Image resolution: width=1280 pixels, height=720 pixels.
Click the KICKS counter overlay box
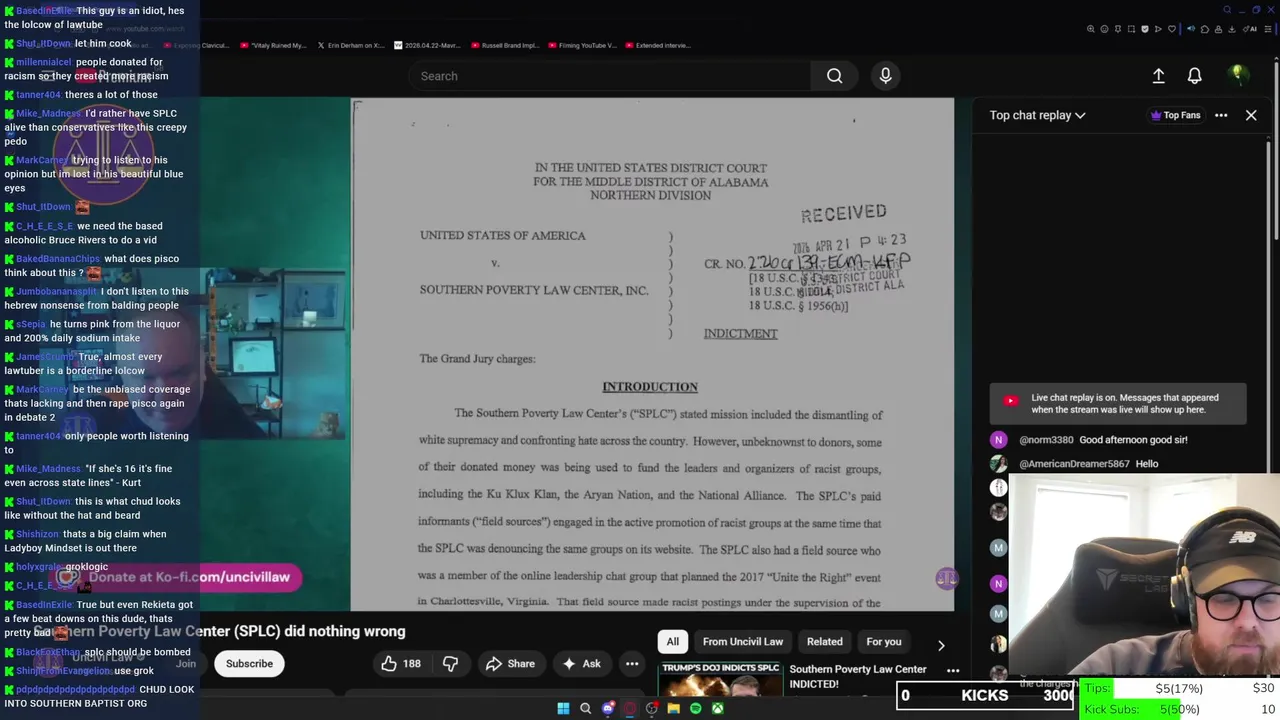985,696
